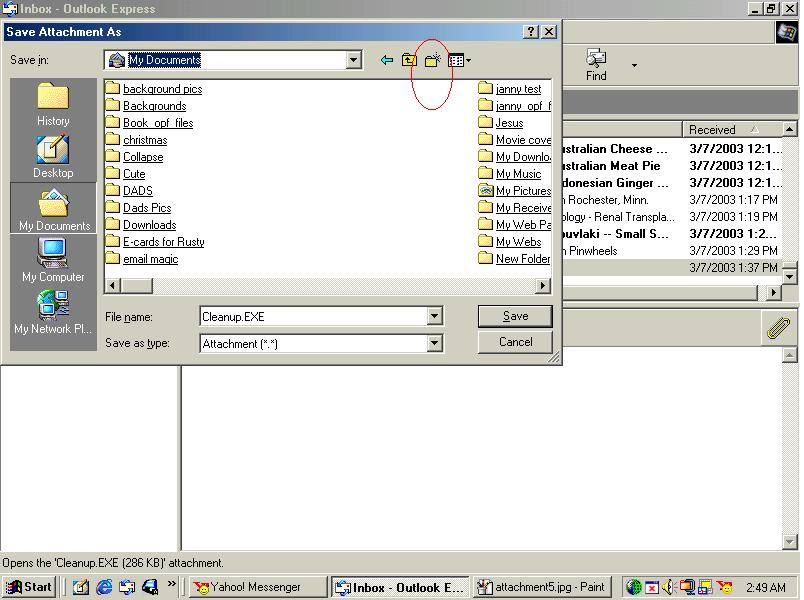Viewport: 804px width, 600px height.
Task: Cancel the Save Attachment dialog
Action: pyautogui.click(x=515, y=342)
